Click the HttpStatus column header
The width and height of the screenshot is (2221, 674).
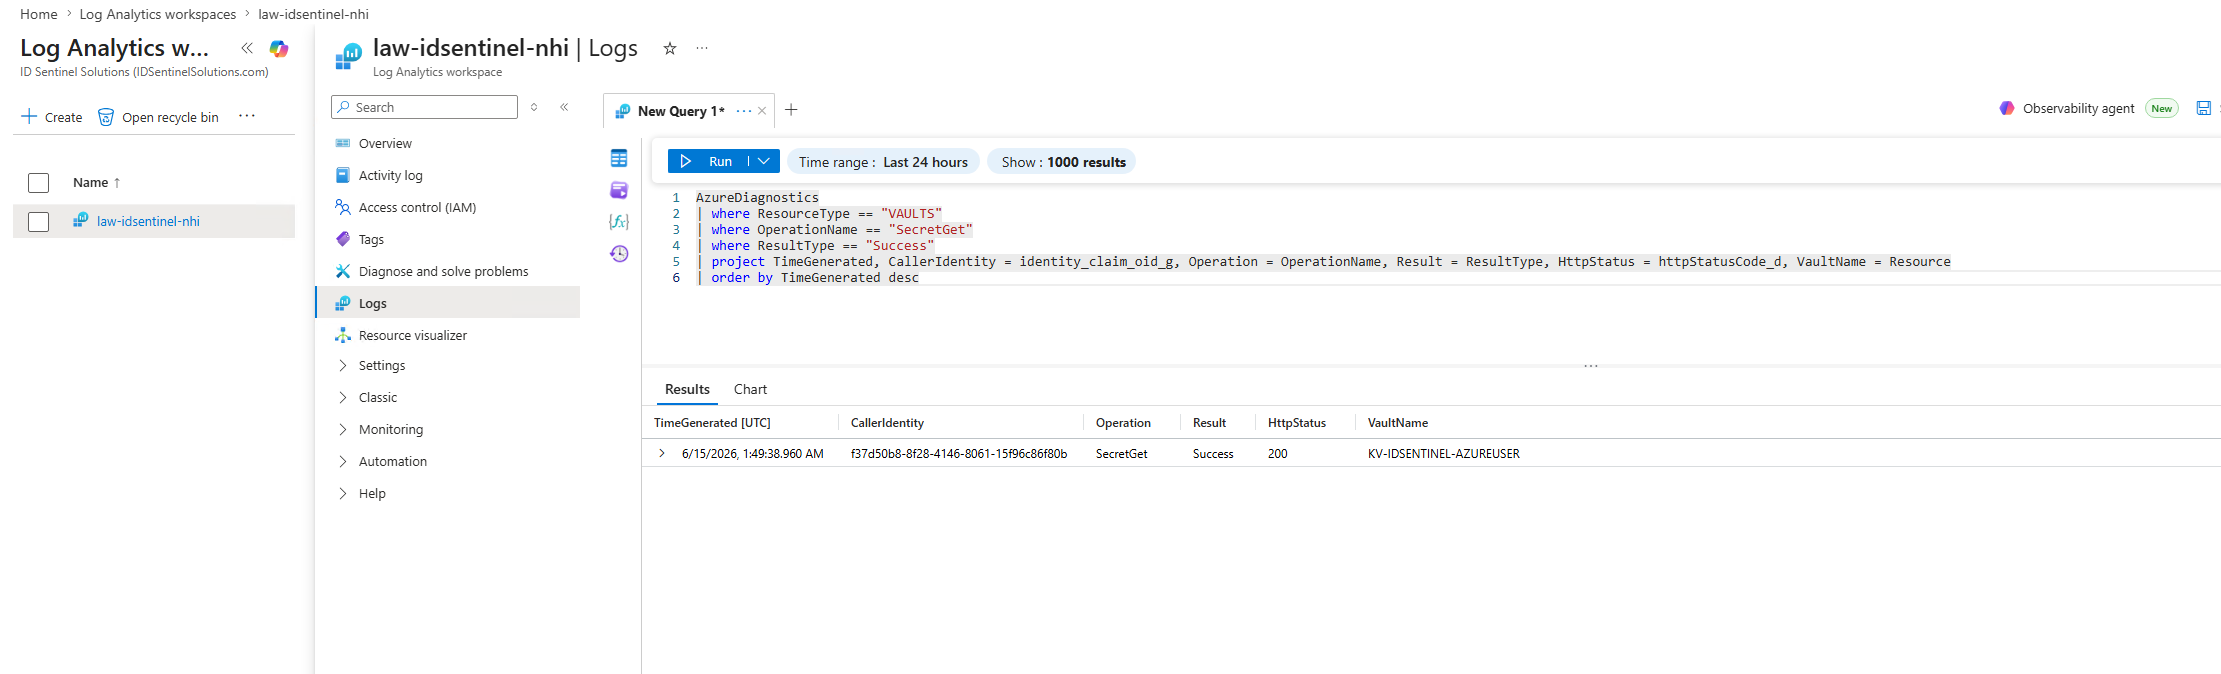1297,423
